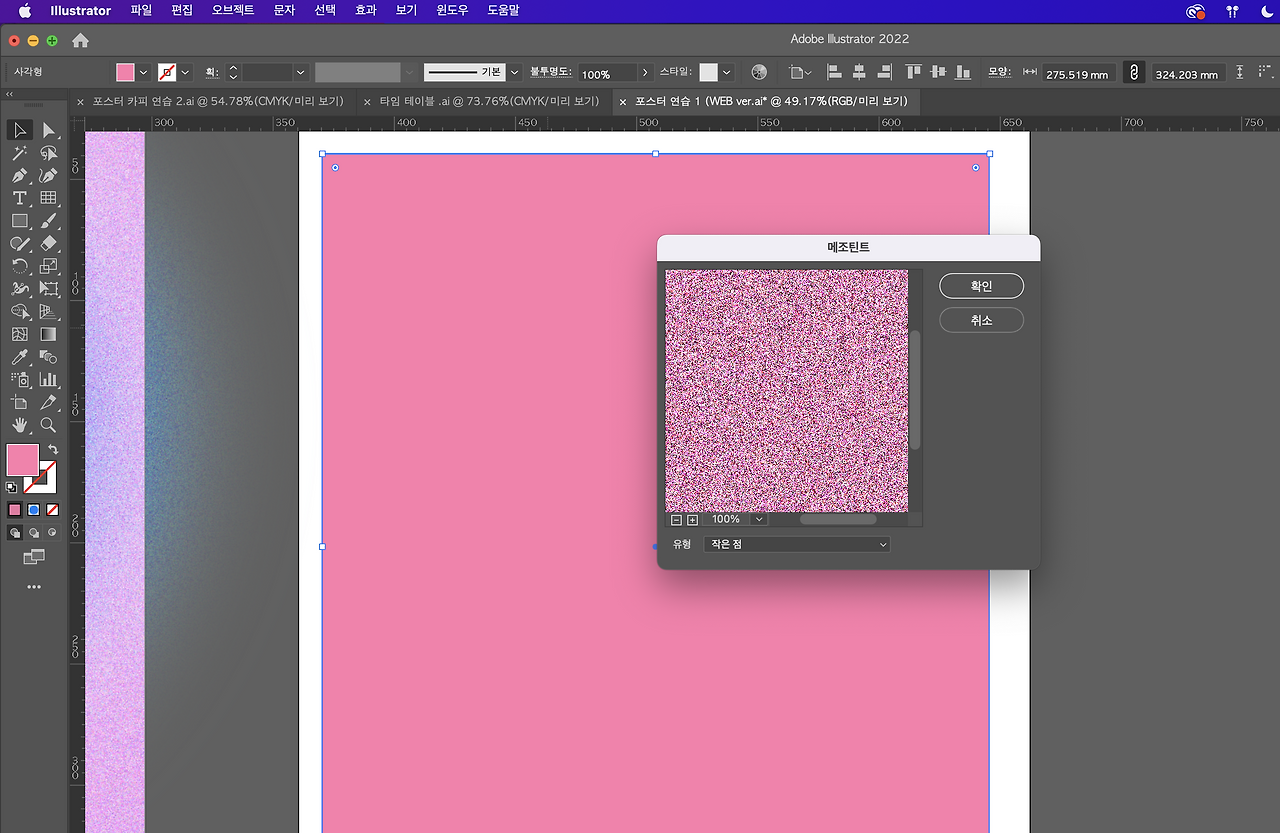Switch to 타임 테이블 .ai tab

click(x=489, y=101)
